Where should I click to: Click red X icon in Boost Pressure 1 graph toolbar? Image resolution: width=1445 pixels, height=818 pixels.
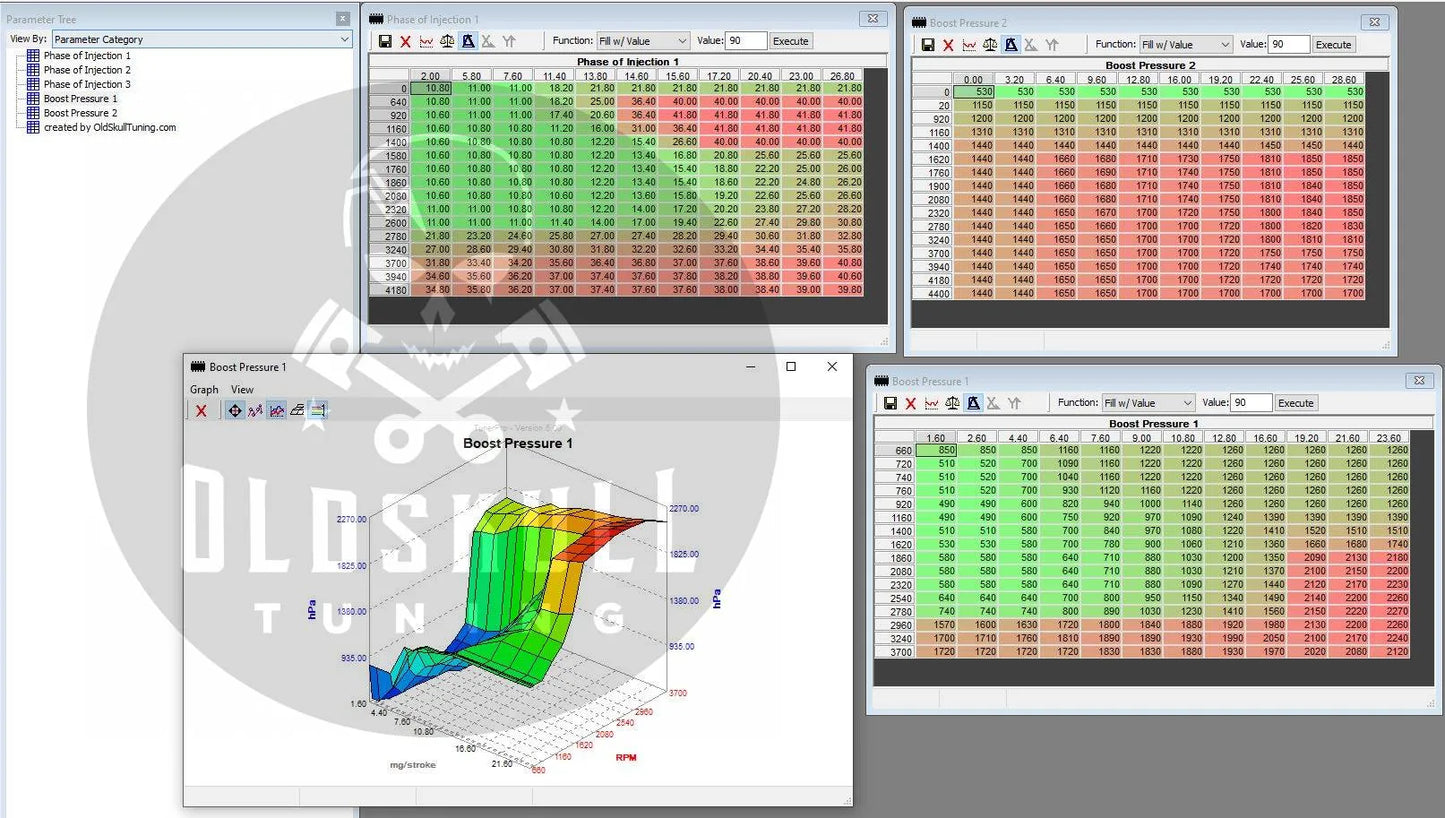coord(201,410)
